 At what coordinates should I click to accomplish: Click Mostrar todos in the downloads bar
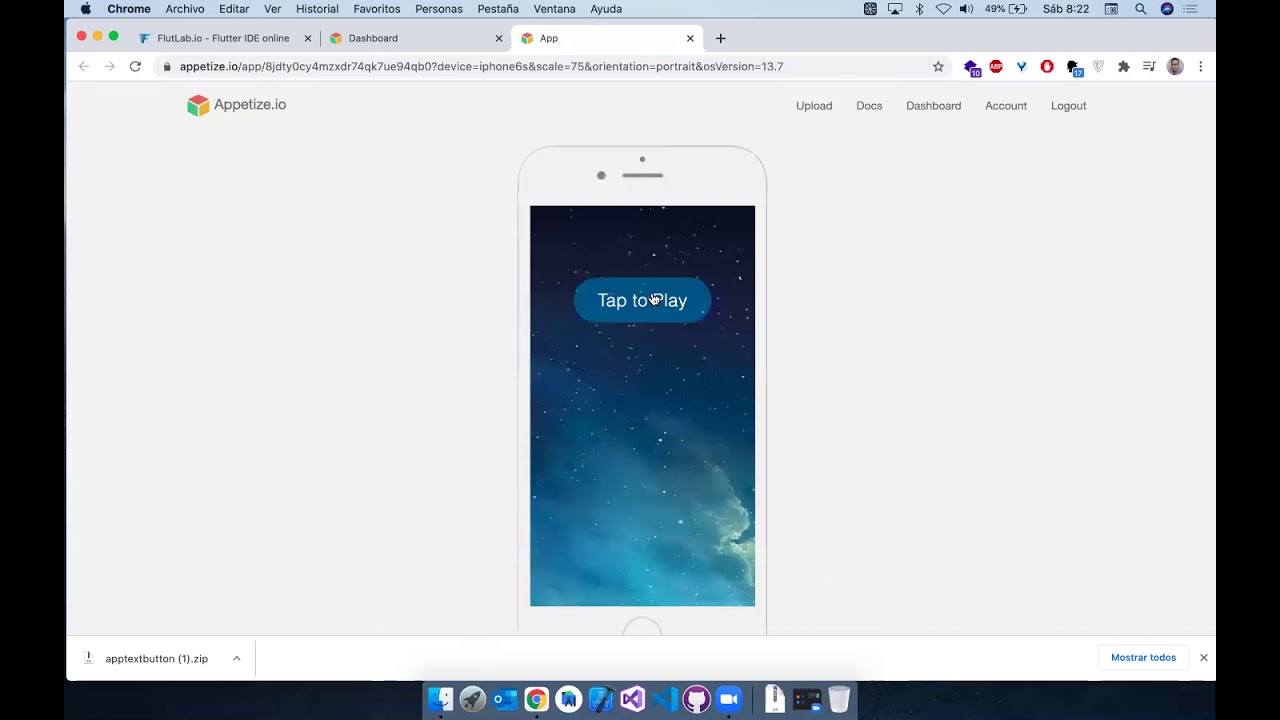(1143, 658)
